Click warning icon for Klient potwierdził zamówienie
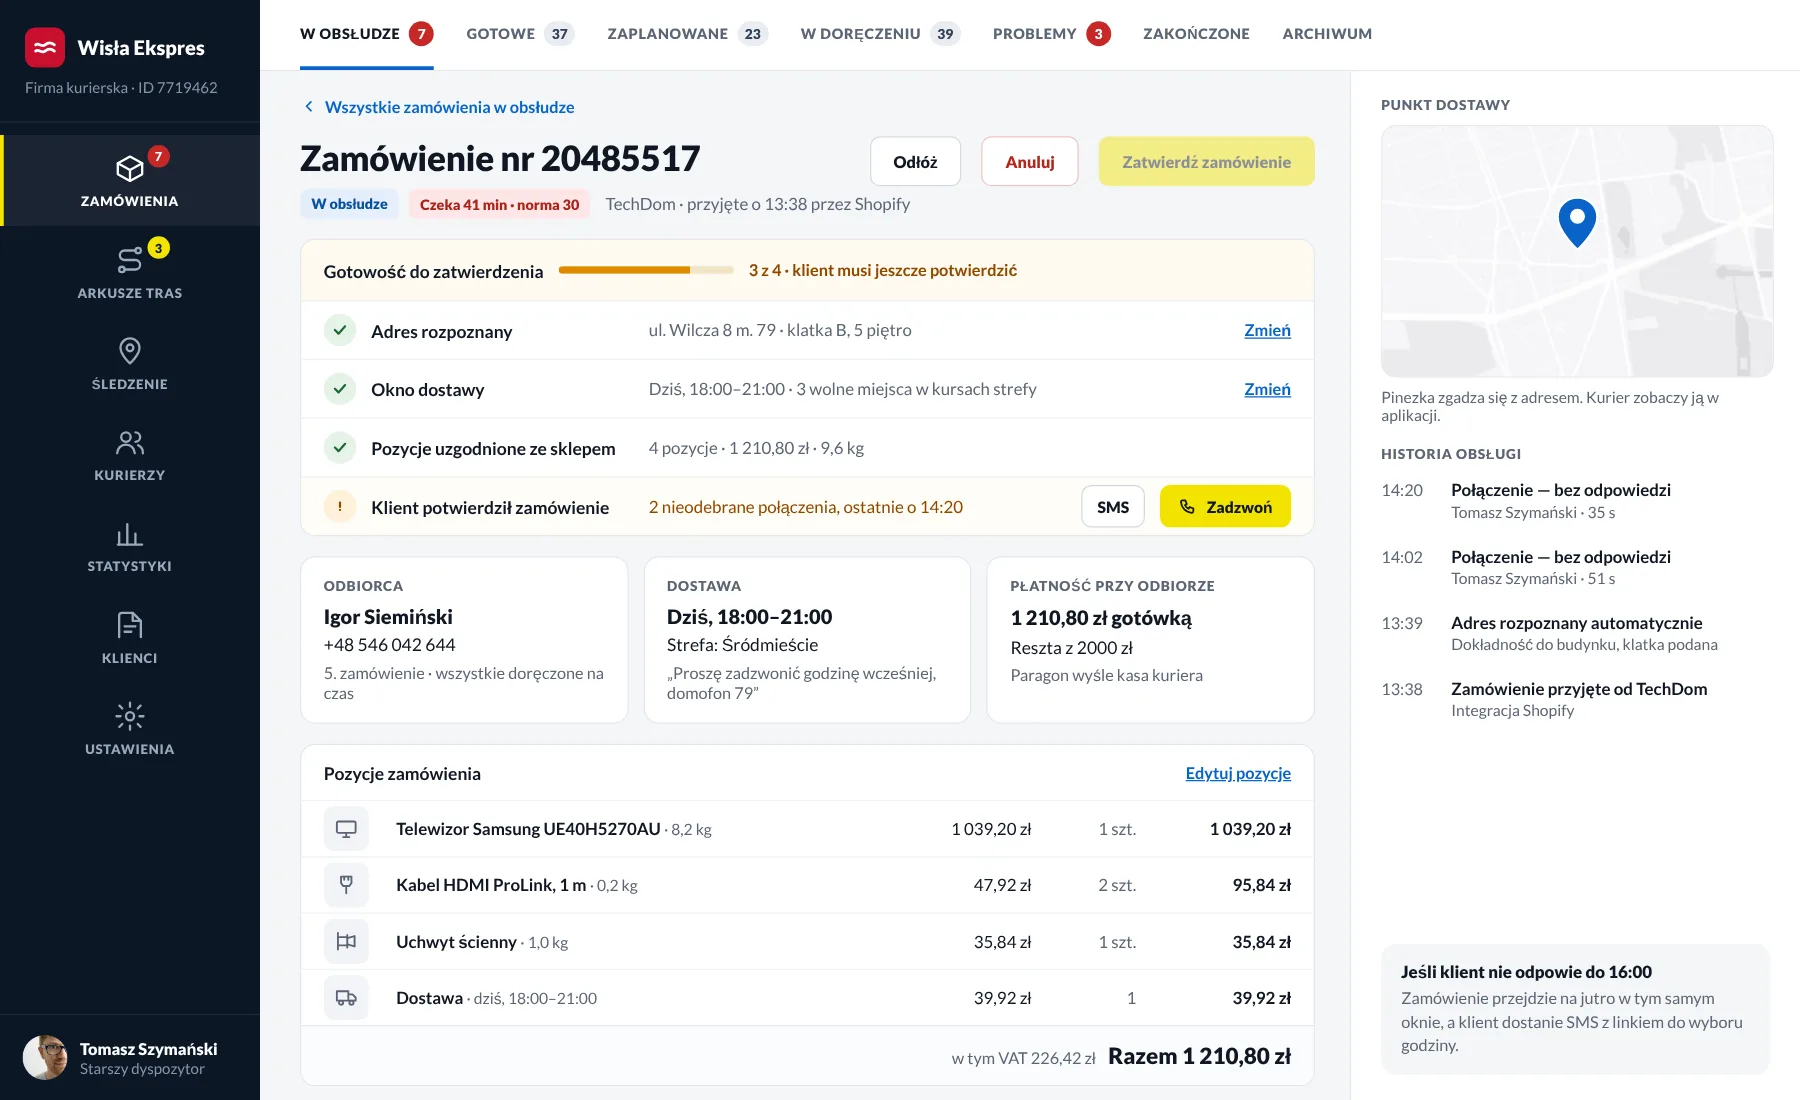The width and height of the screenshot is (1800, 1100). pyautogui.click(x=340, y=507)
